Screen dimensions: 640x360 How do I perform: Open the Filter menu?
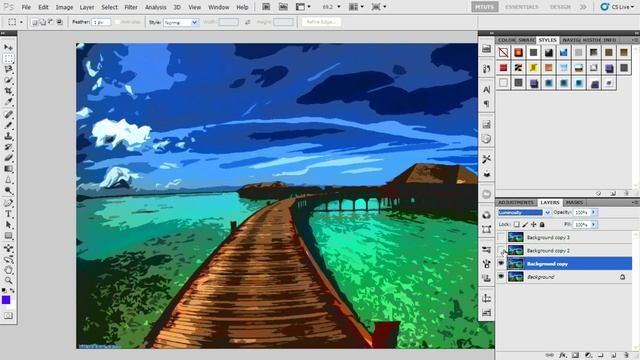pyautogui.click(x=131, y=7)
